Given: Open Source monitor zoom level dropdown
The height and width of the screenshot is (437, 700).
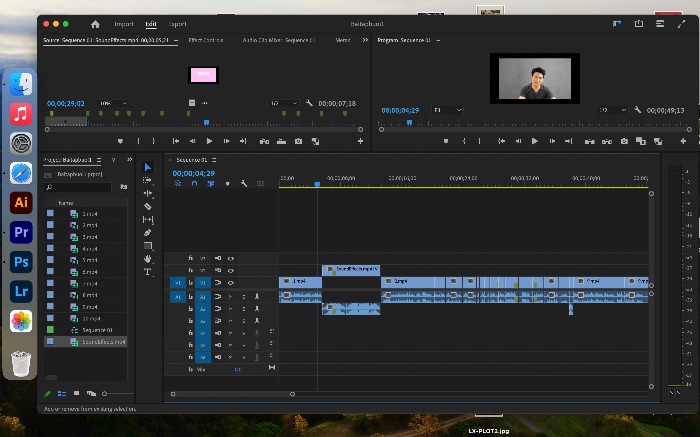Looking at the screenshot, I should tap(113, 103).
